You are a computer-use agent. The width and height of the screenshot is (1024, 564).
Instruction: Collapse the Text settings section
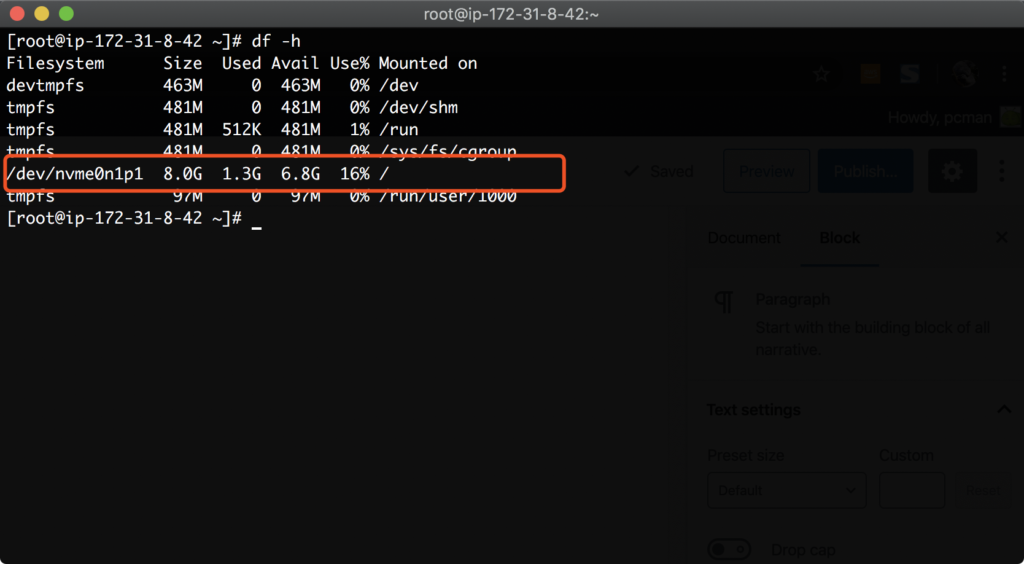click(x=1003, y=410)
